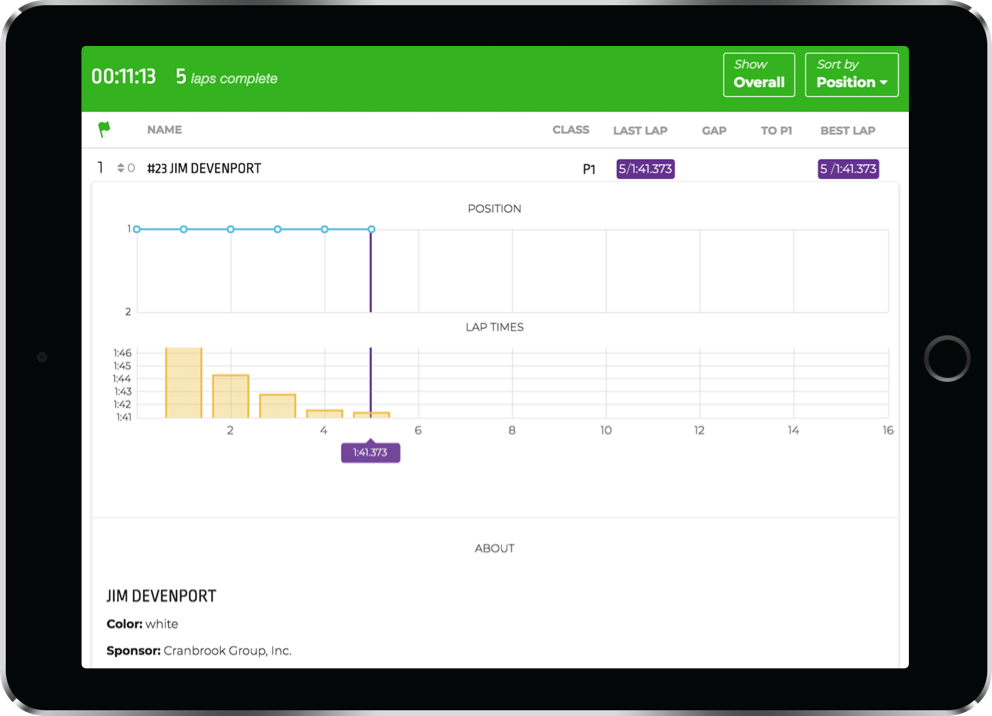Select the lap 2 bar in chart
This screenshot has height=716, width=992.
(x=230, y=396)
